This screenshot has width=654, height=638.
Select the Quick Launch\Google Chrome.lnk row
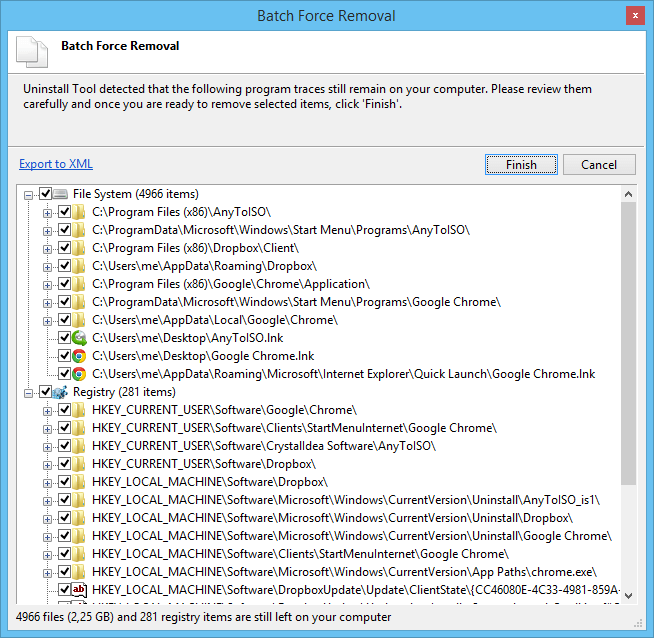343,374
